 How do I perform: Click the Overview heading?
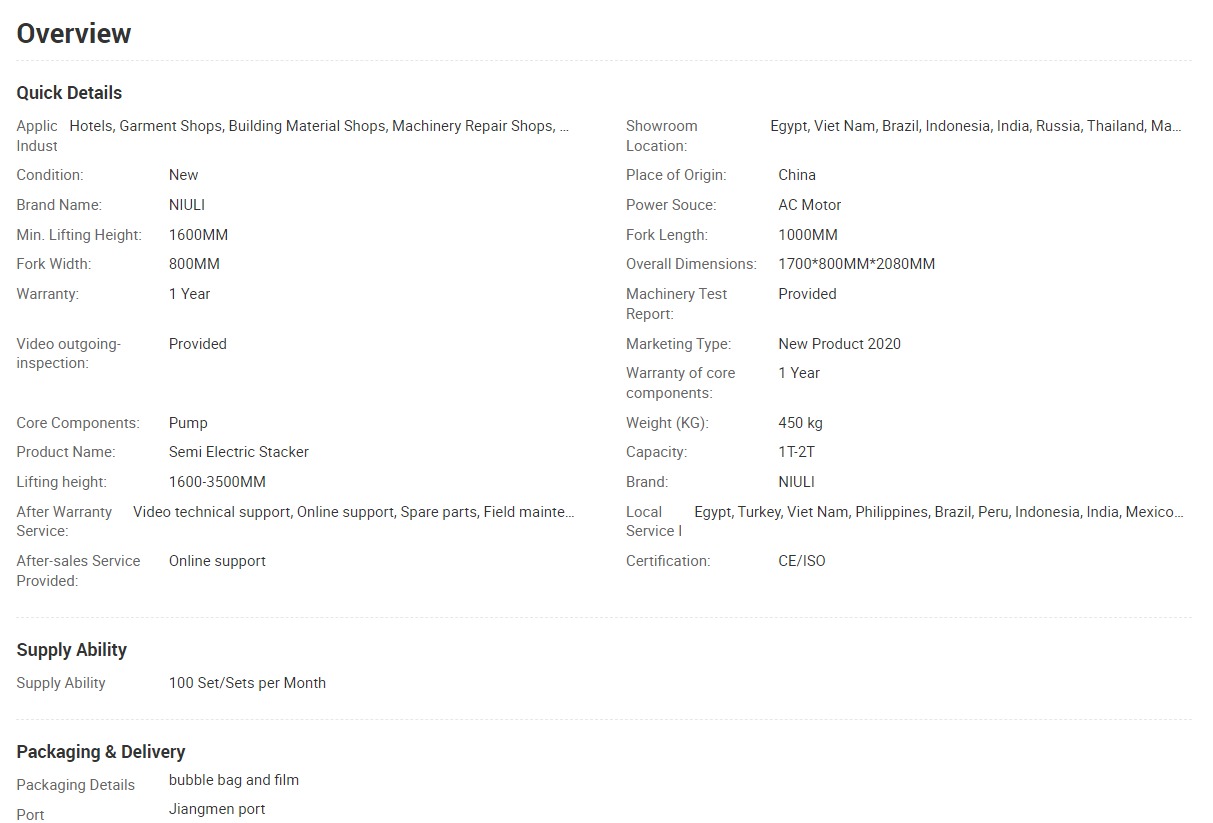(x=74, y=34)
